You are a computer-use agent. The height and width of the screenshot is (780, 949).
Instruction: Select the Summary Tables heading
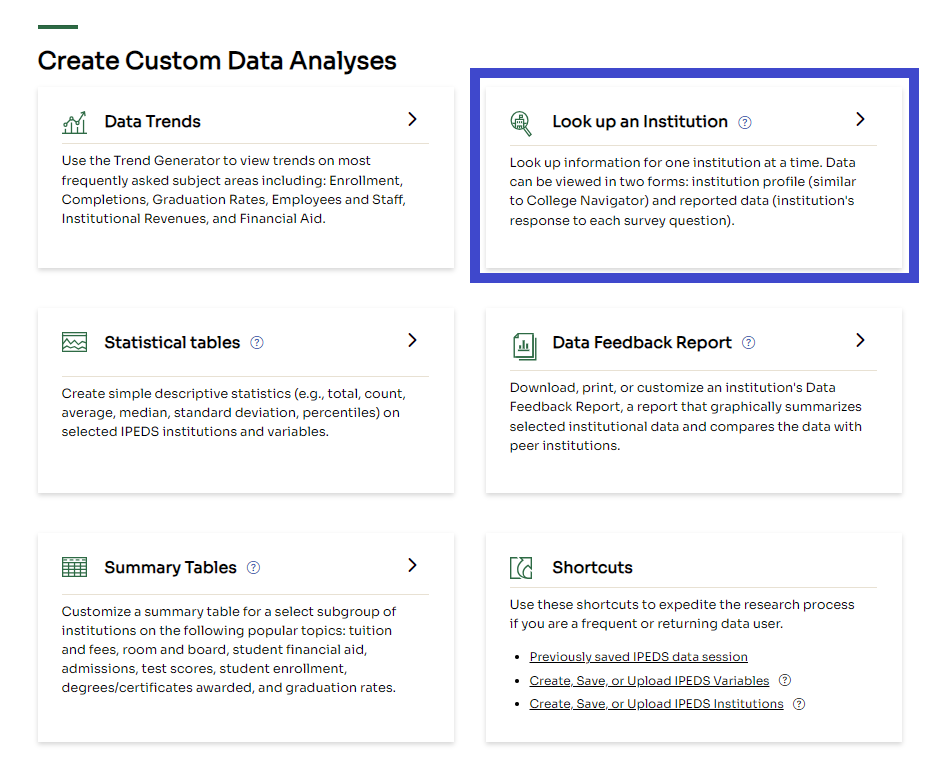pyautogui.click(x=170, y=568)
